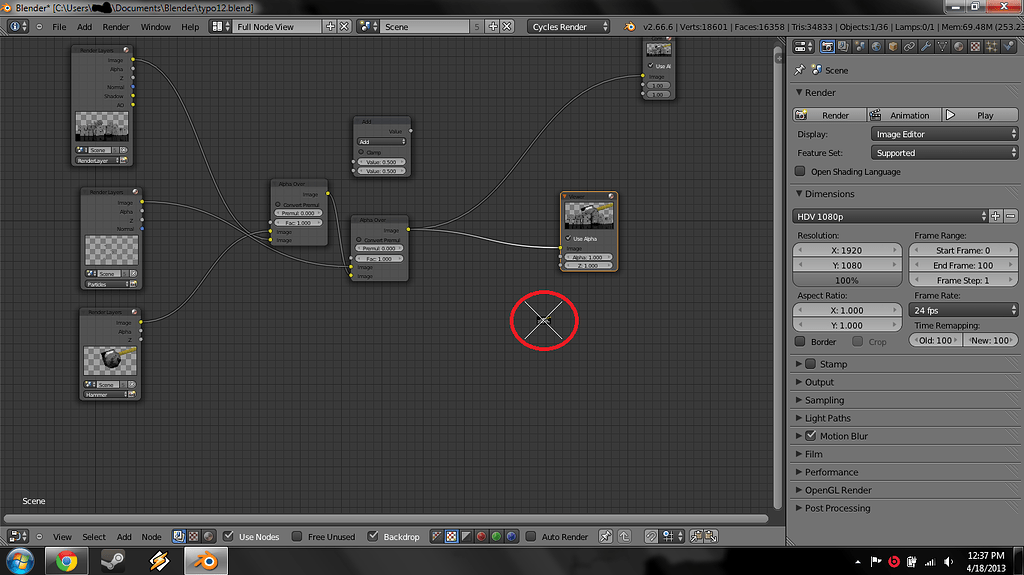Screen dimensions: 1024x575
Task: Toggle the Border checkbox
Action: 800,341
